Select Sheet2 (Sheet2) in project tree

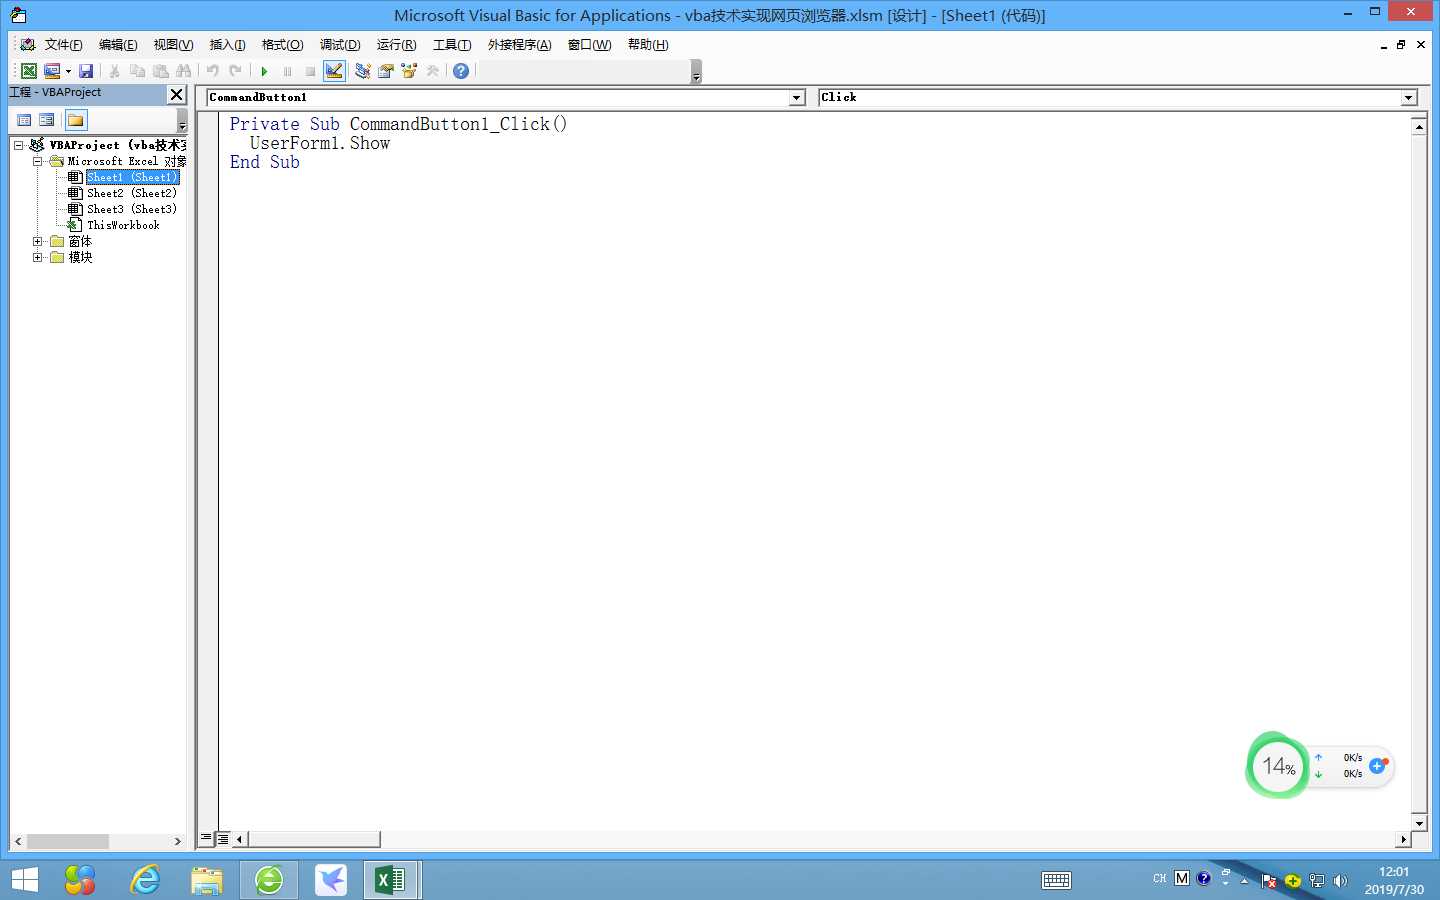coord(132,193)
